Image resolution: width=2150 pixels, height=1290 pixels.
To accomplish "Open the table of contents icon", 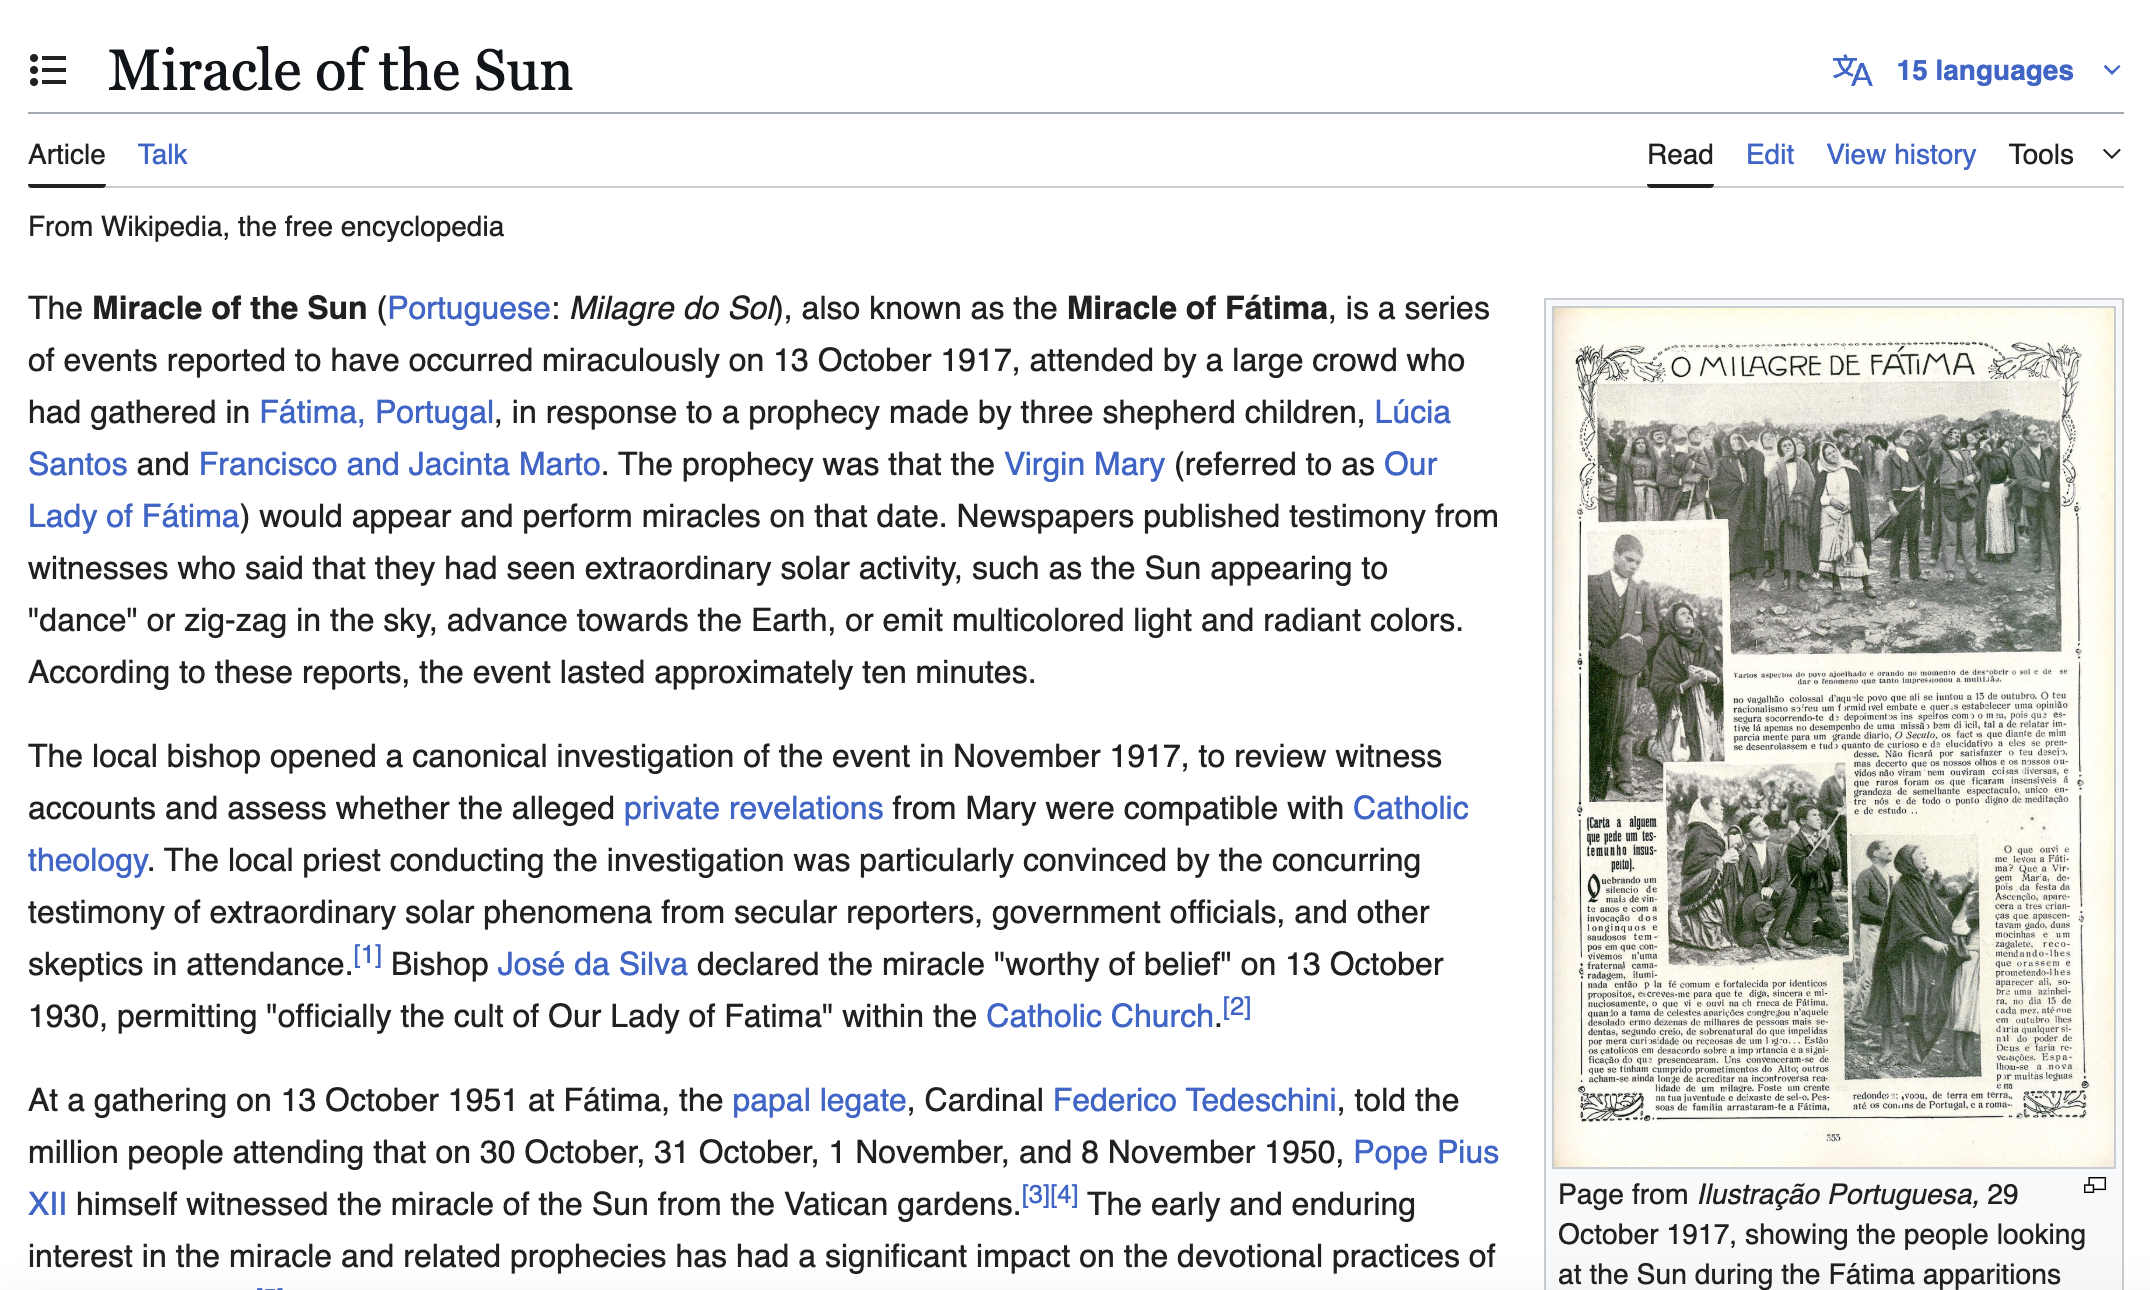I will (48, 71).
